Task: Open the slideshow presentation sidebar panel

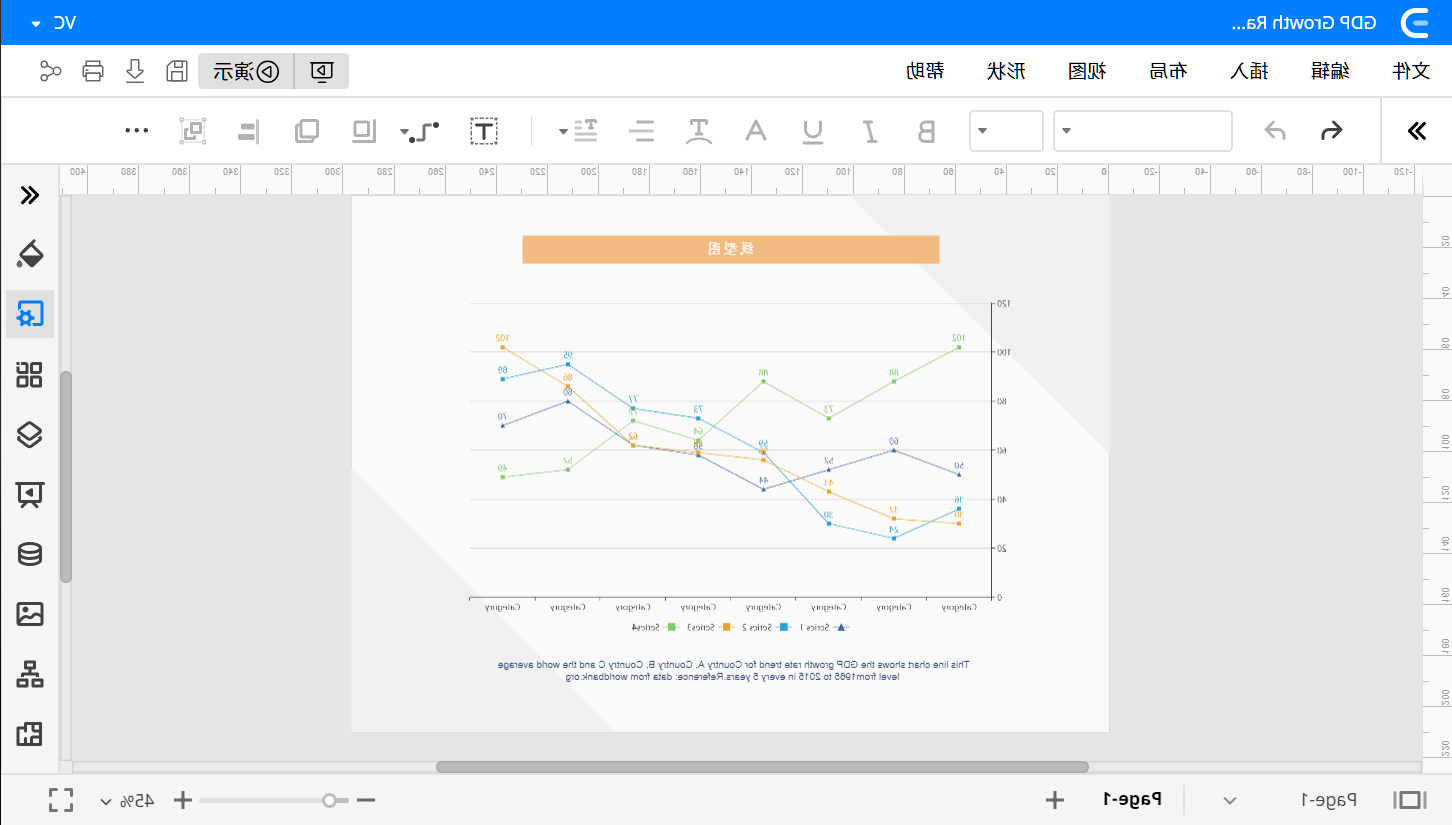Action: point(30,494)
